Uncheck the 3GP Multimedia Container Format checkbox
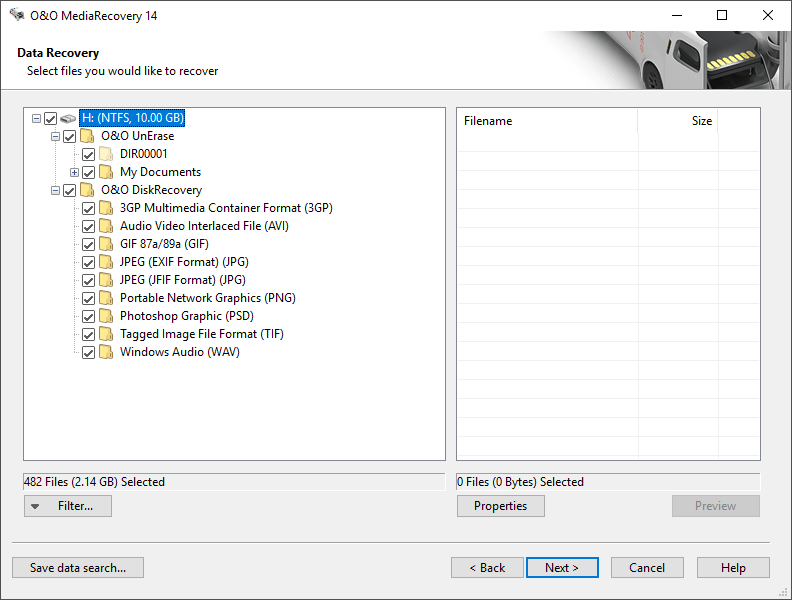 coord(88,209)
